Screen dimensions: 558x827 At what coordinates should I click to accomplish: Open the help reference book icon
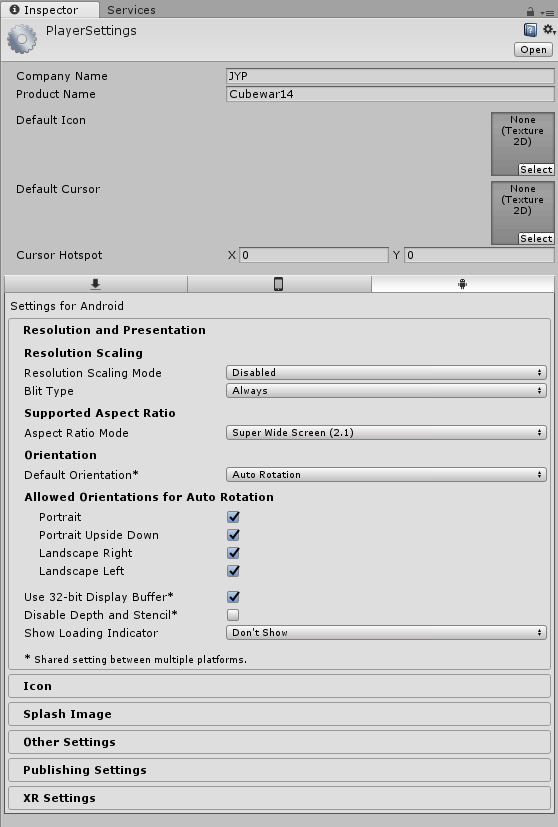point(530,30)
